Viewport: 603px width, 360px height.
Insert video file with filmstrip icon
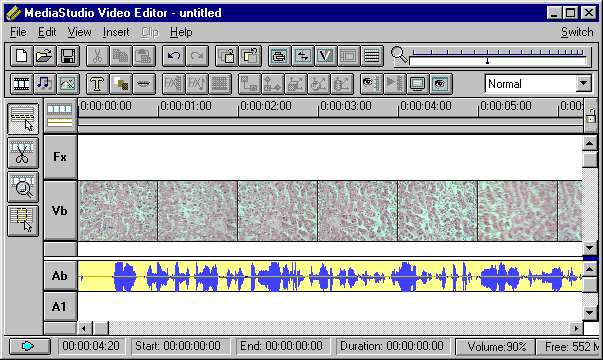(x=21, y=83)
